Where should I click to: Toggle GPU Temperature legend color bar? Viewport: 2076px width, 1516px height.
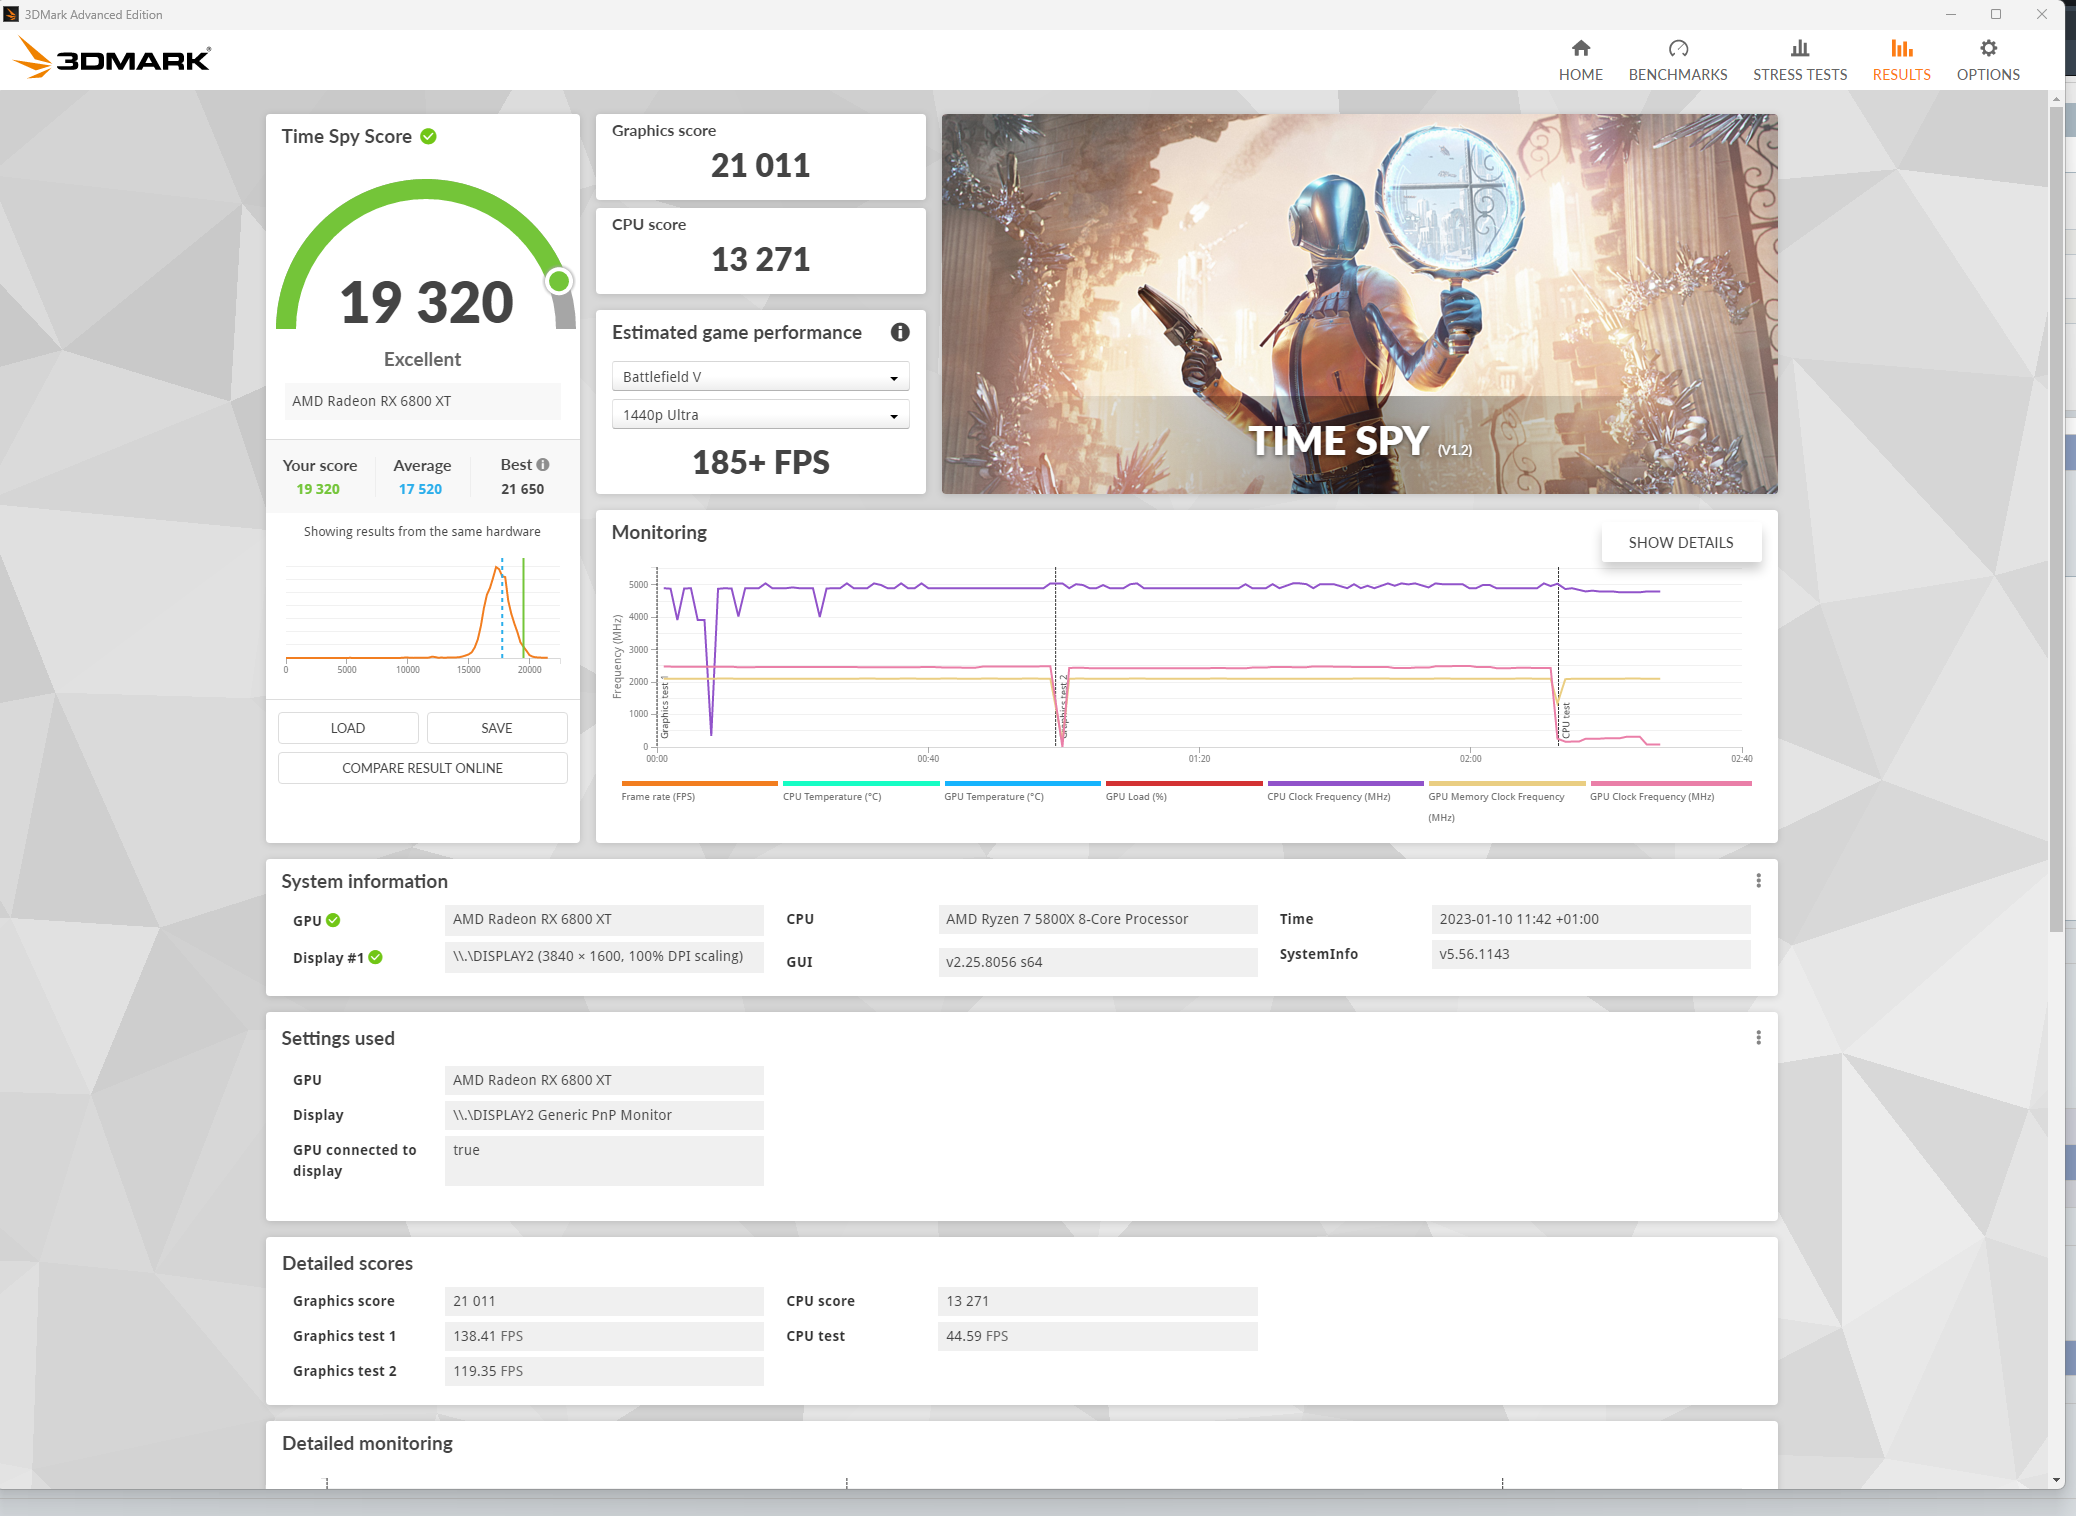point(1021,784)
